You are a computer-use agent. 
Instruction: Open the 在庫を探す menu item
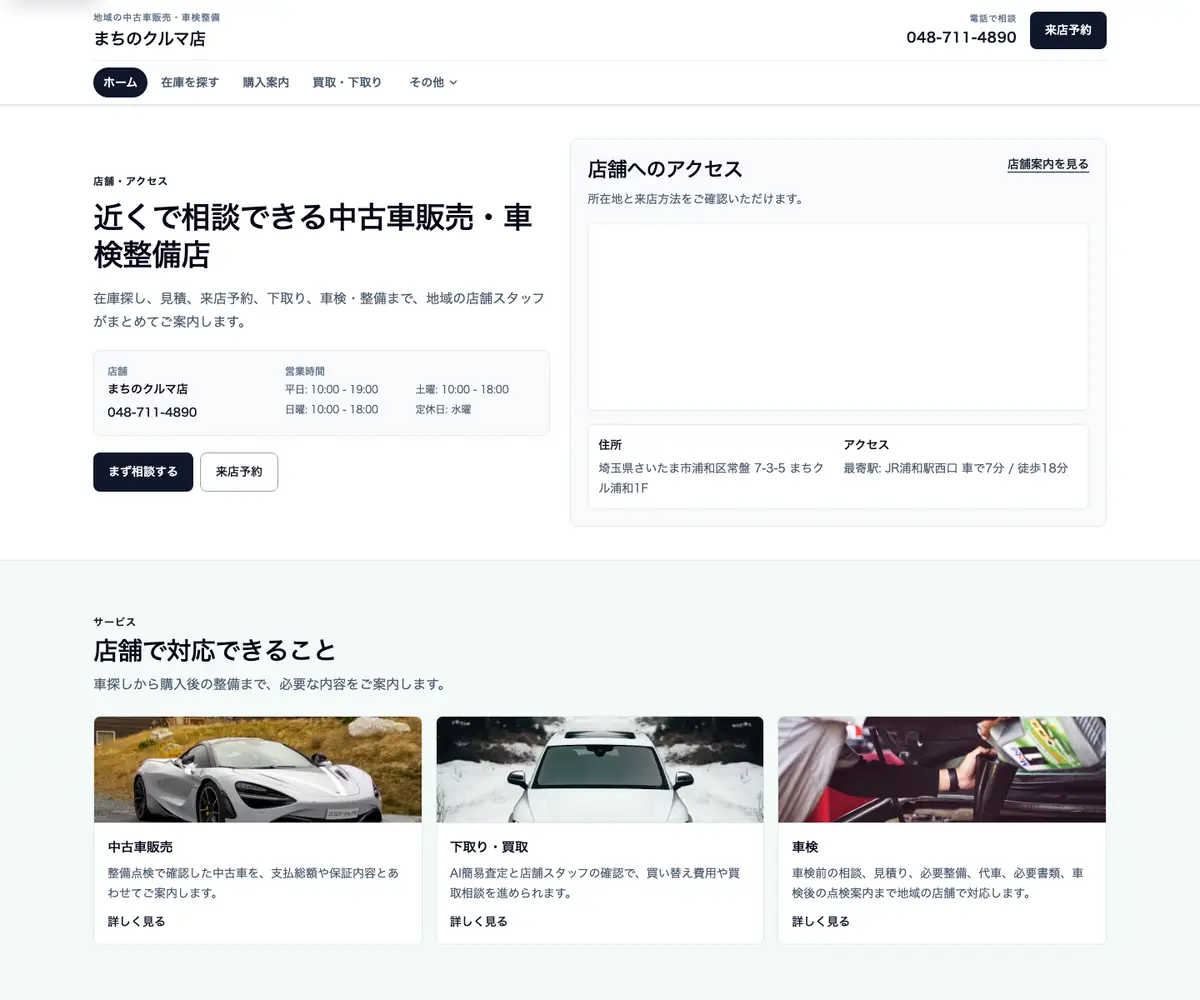(190, 82)
